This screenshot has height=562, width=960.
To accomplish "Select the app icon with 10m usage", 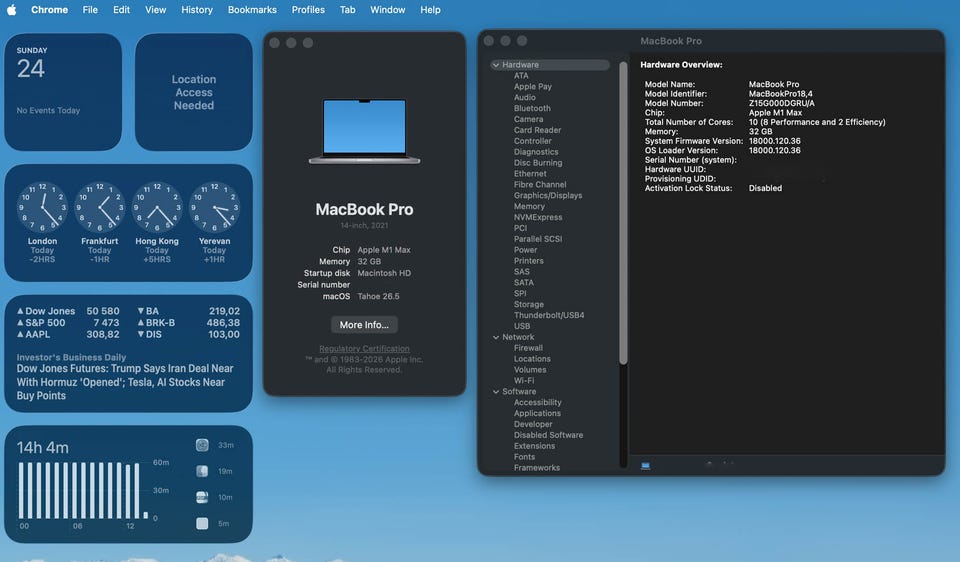I will coord(202,497).
